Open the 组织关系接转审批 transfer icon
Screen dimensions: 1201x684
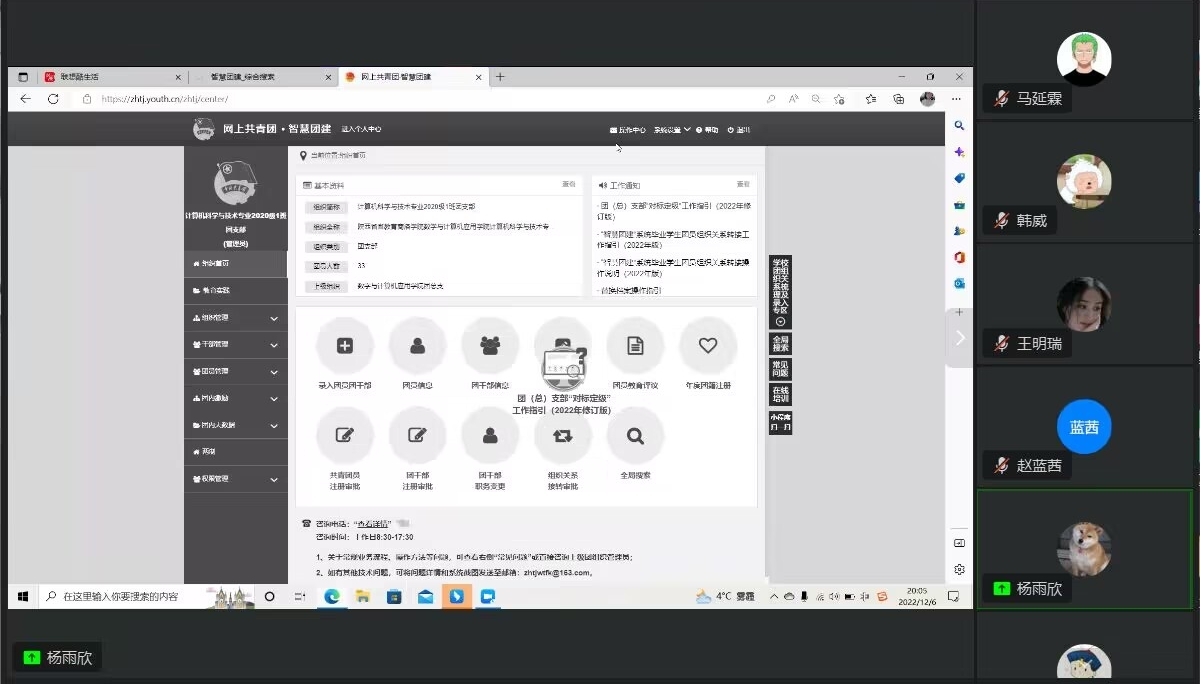click(x=562, y=436)
